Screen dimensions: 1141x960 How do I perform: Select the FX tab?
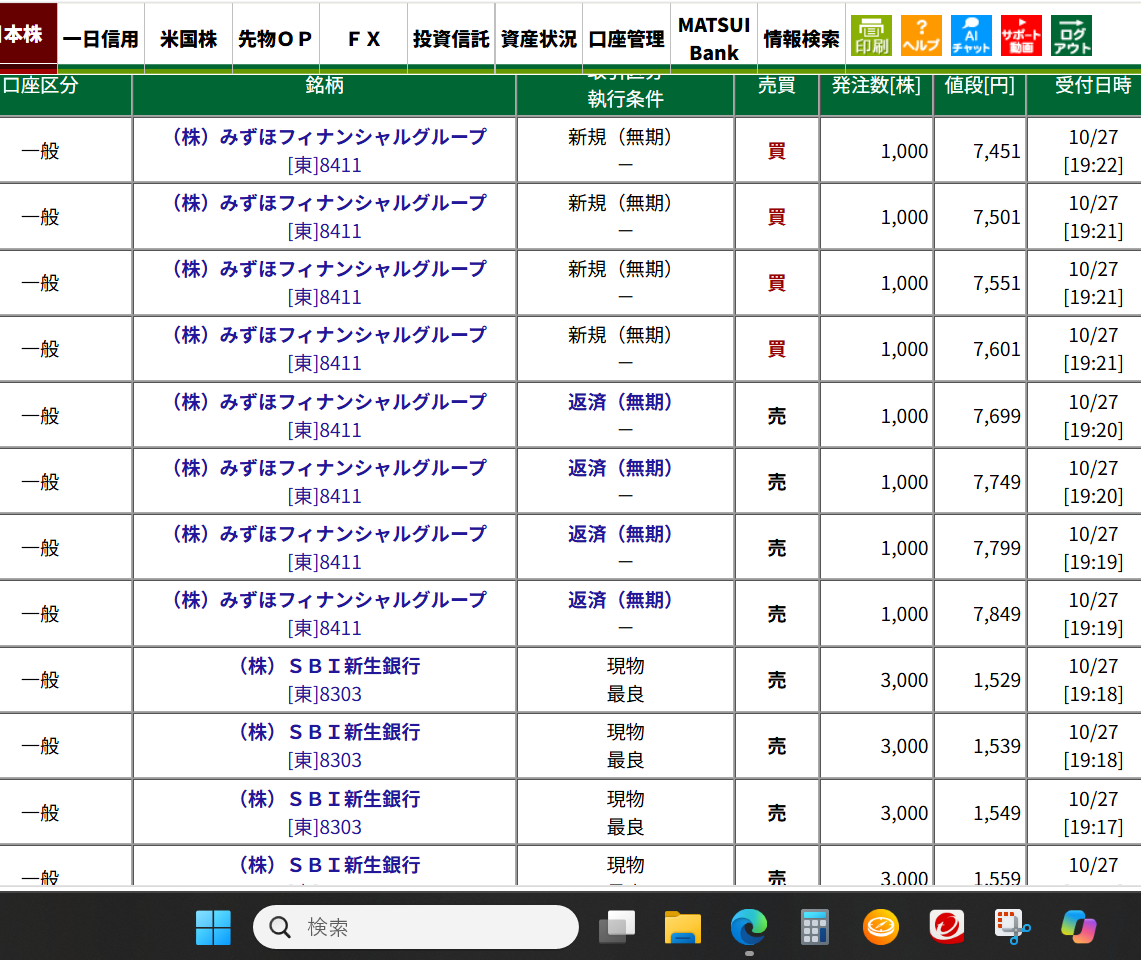point(364,39)
